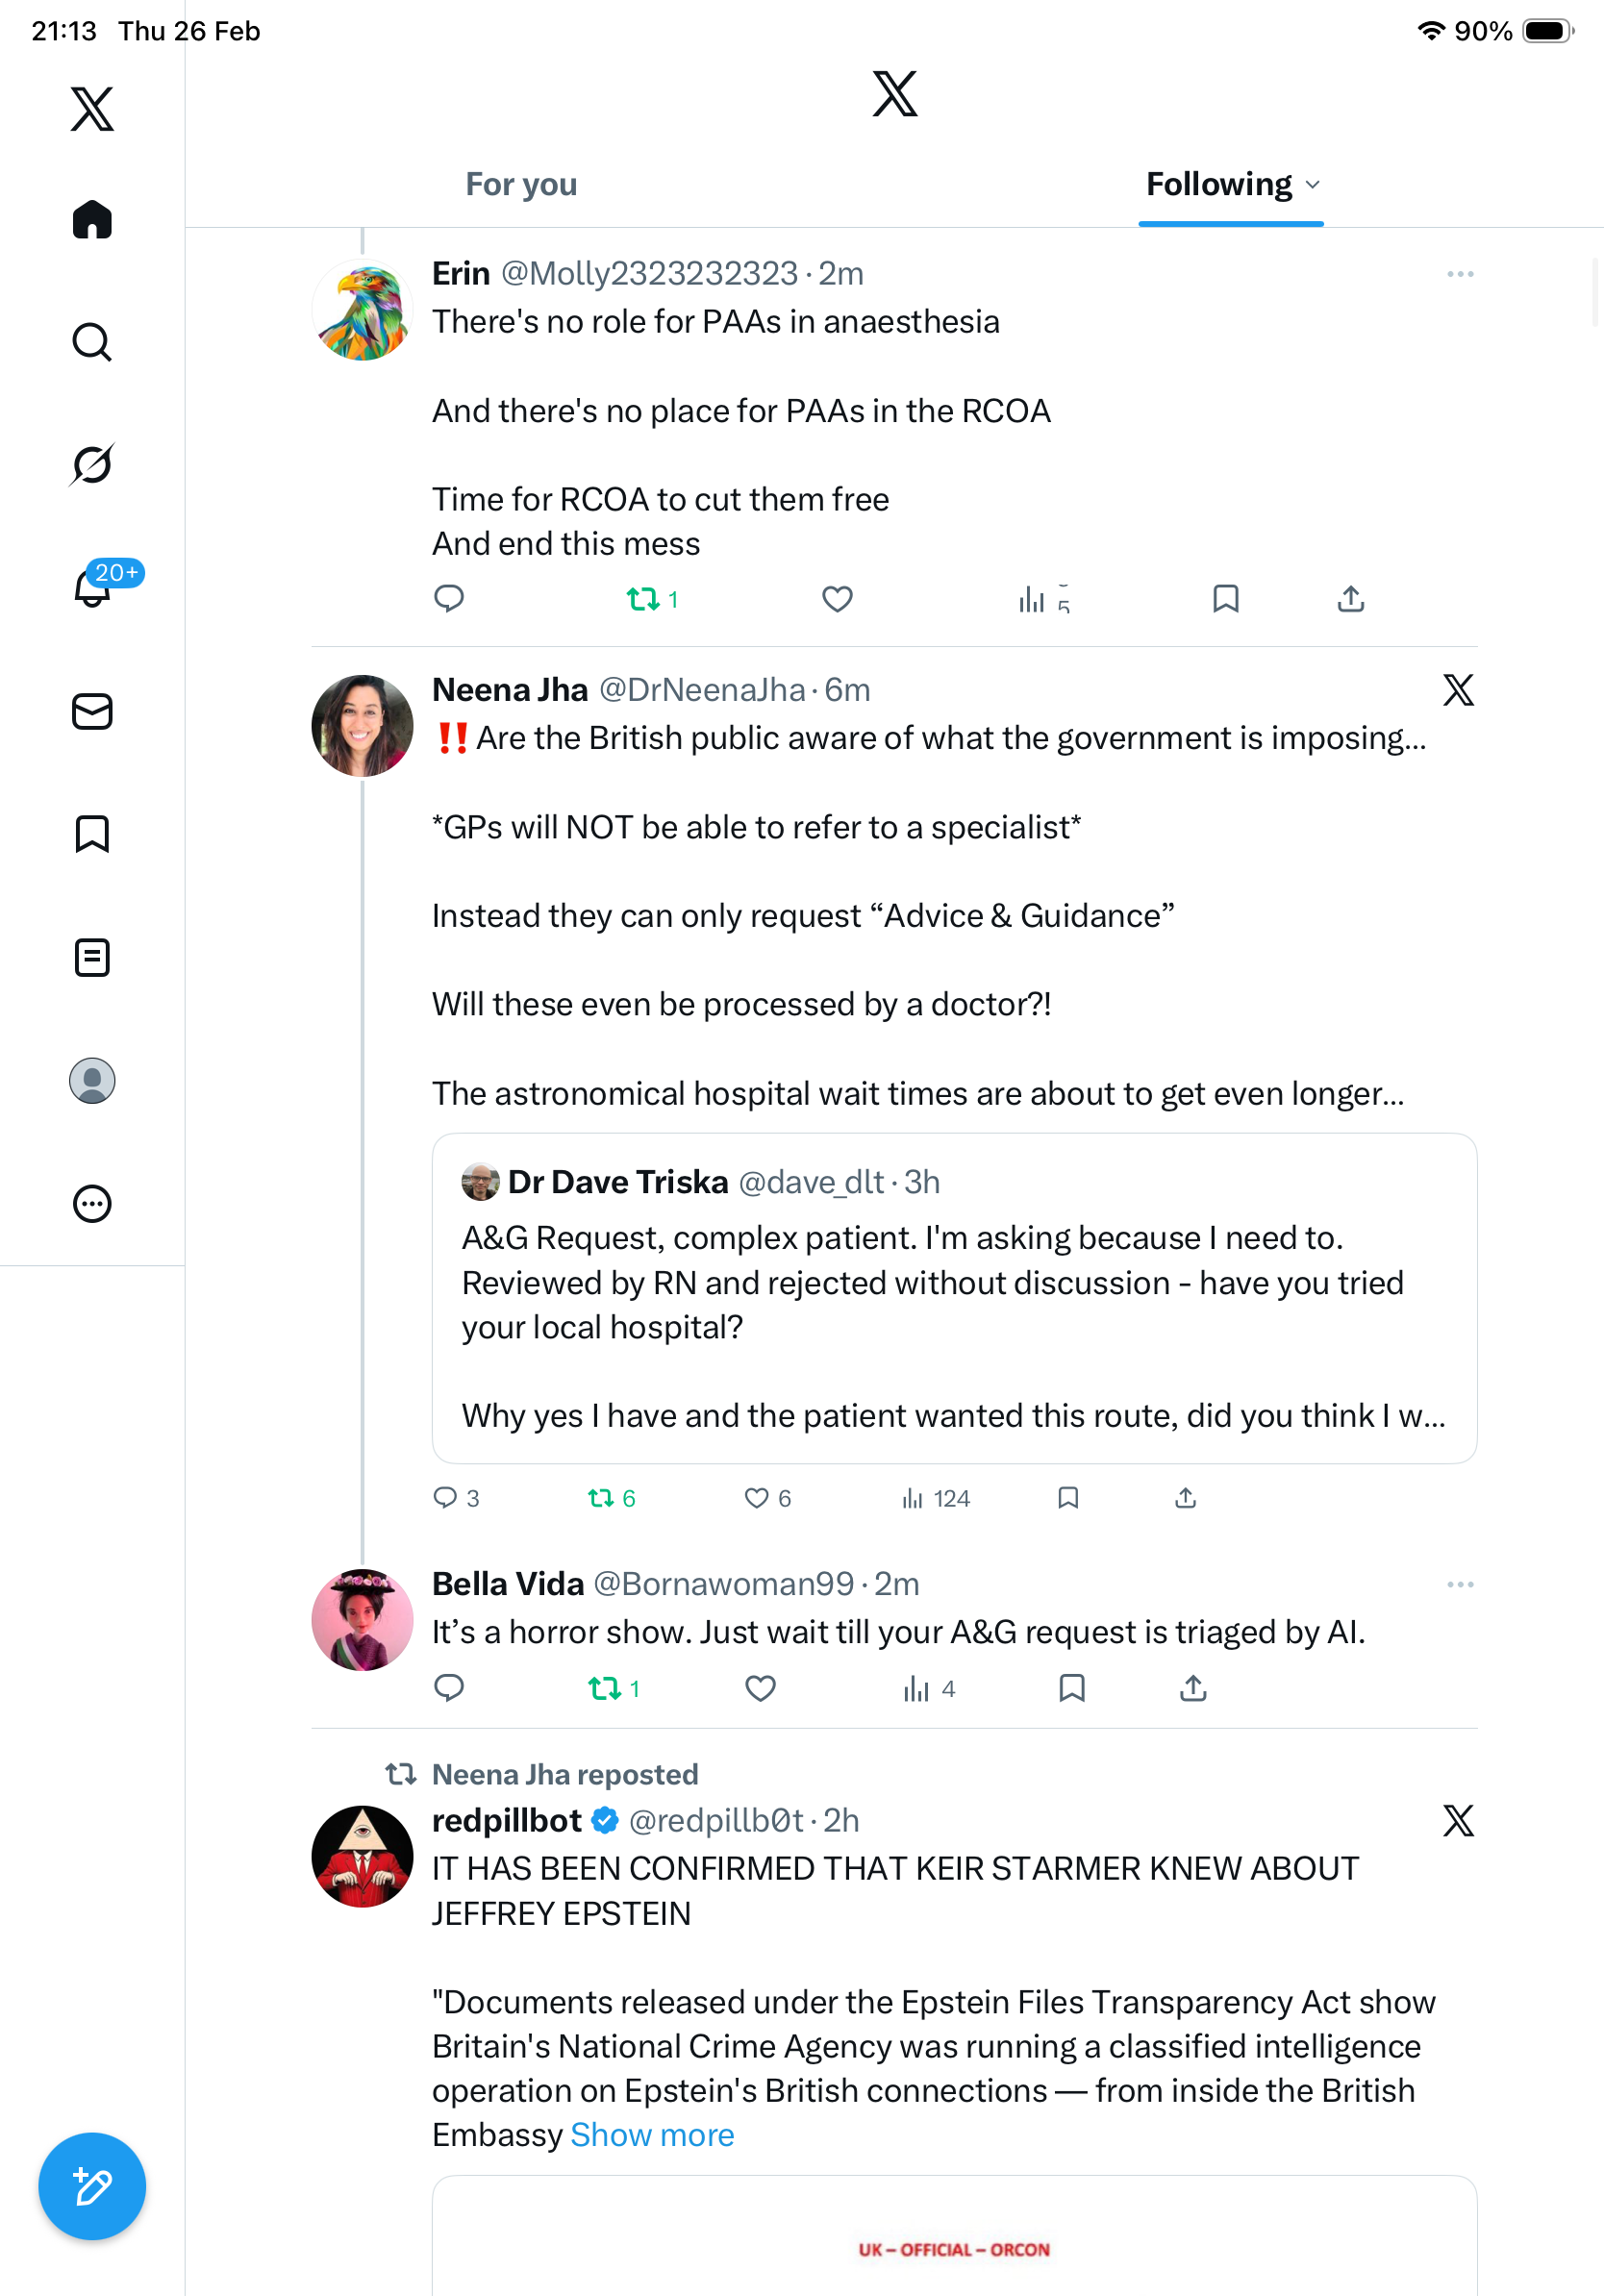
Task: Open Dr Dave Triska's quoted post
Action: point(953,1298)
